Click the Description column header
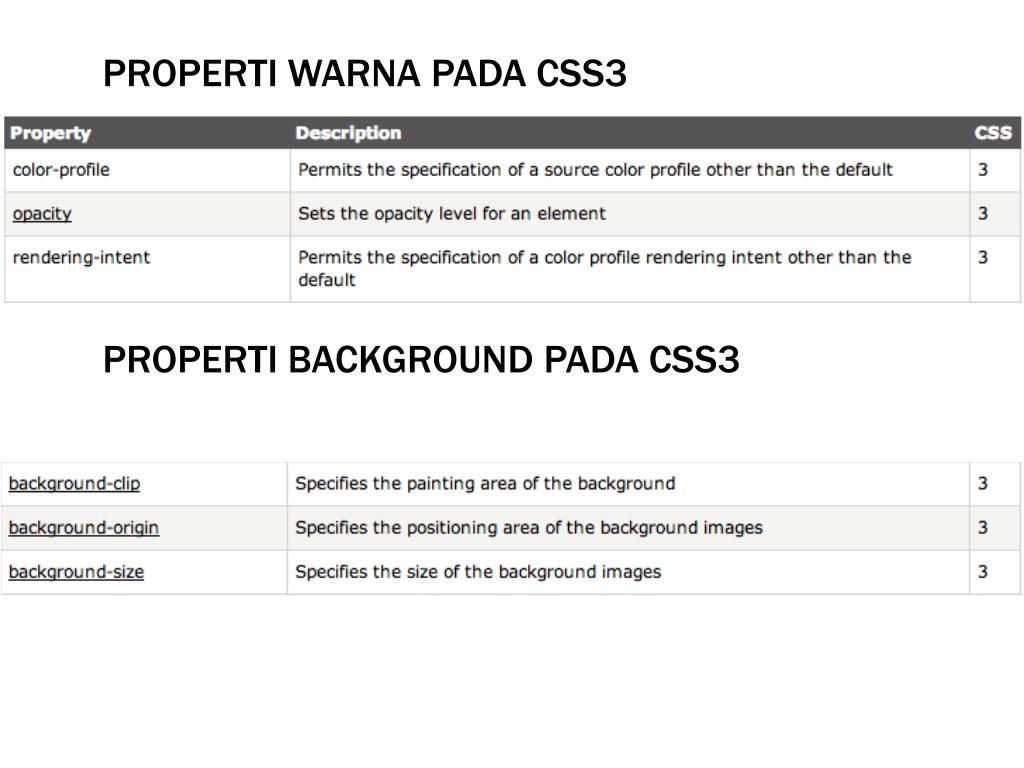This screenshot has width=1024, height=768. click(348, 133)
